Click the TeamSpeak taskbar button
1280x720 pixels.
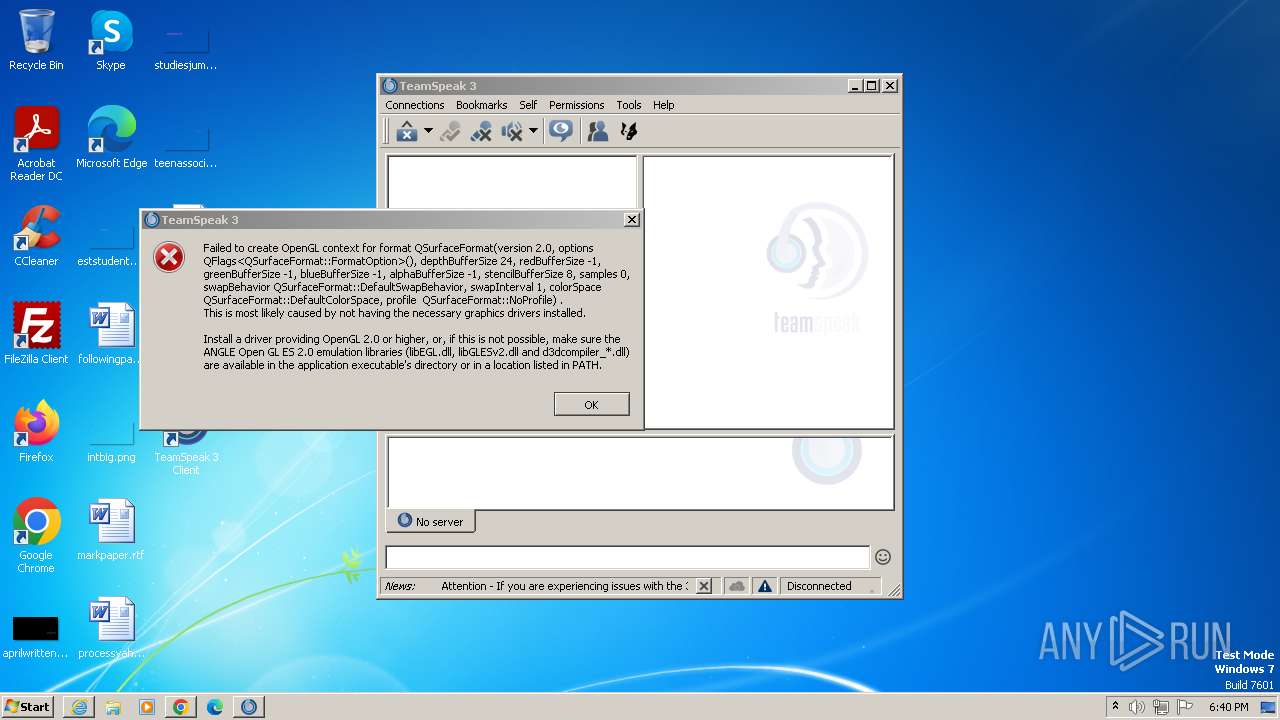[x=249, y=707]
